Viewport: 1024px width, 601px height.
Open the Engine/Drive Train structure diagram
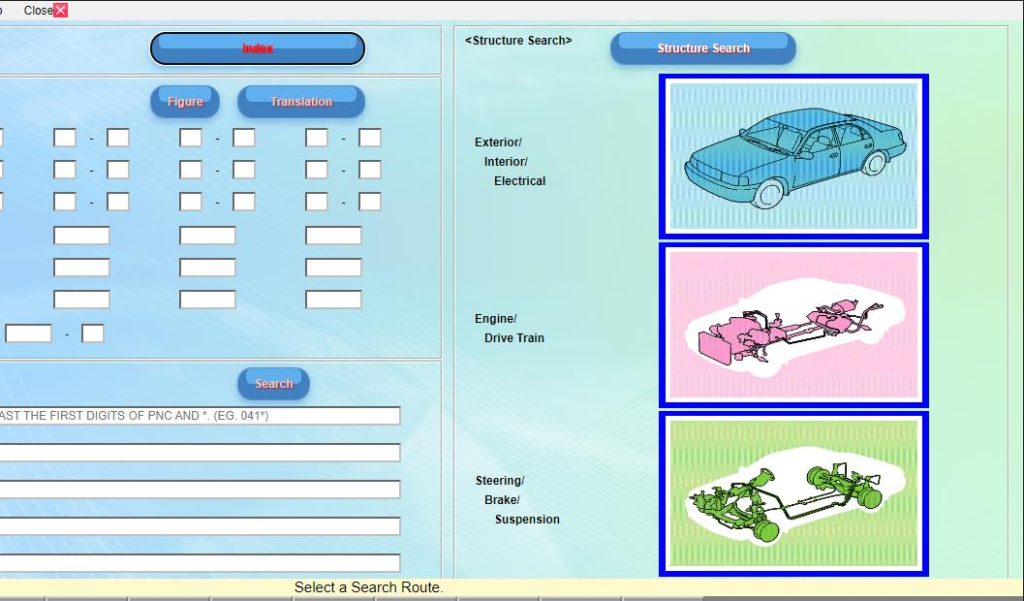point(793,324)
